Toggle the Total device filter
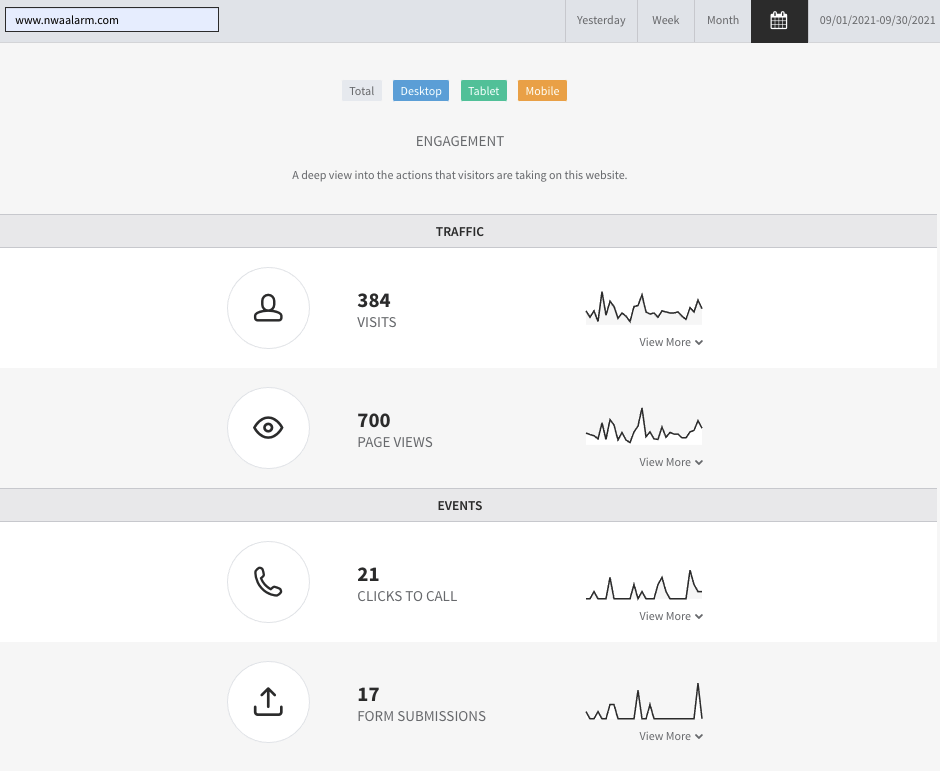The image size is (940, 771). click(361, 91)
